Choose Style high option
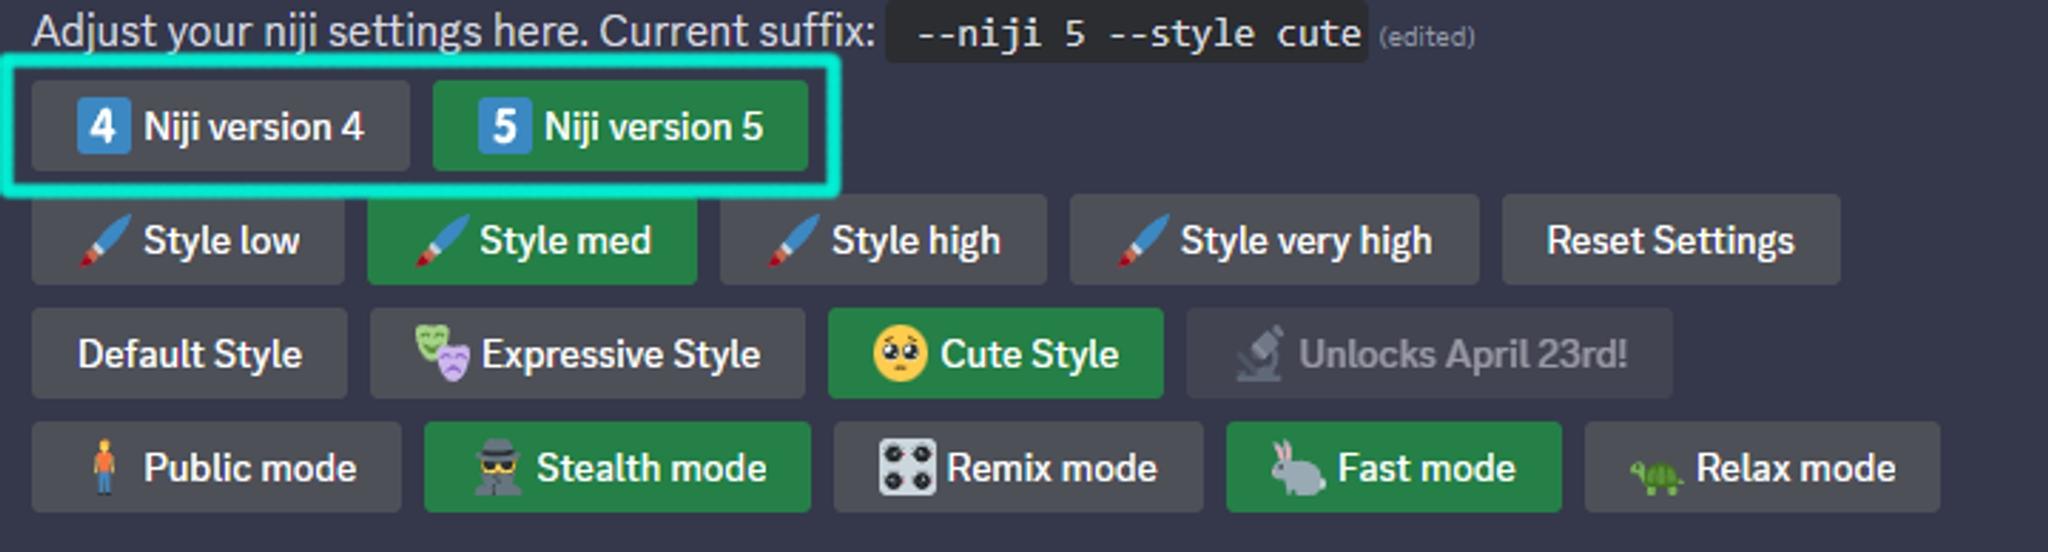2048x552 pixels. tap(883, 240)
